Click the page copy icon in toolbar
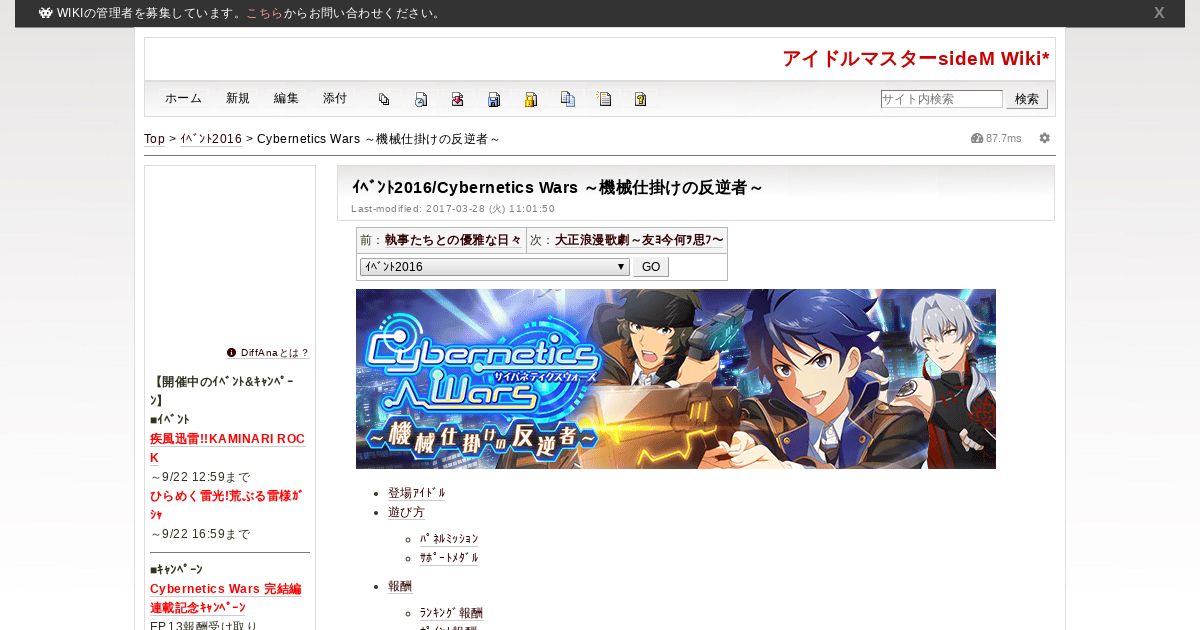 tap(384, 99)
